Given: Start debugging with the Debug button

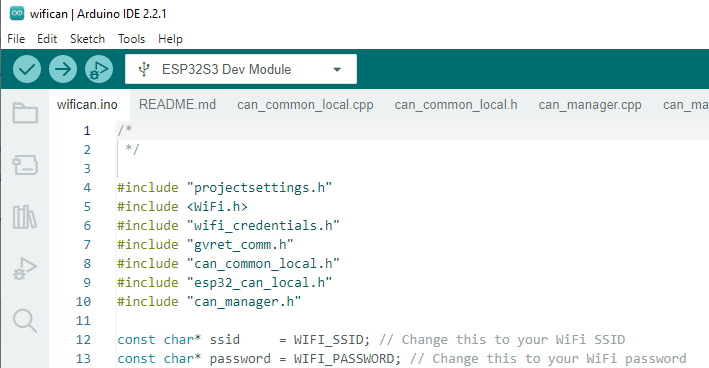Looking at the screenshot, I should coord(99,69).
